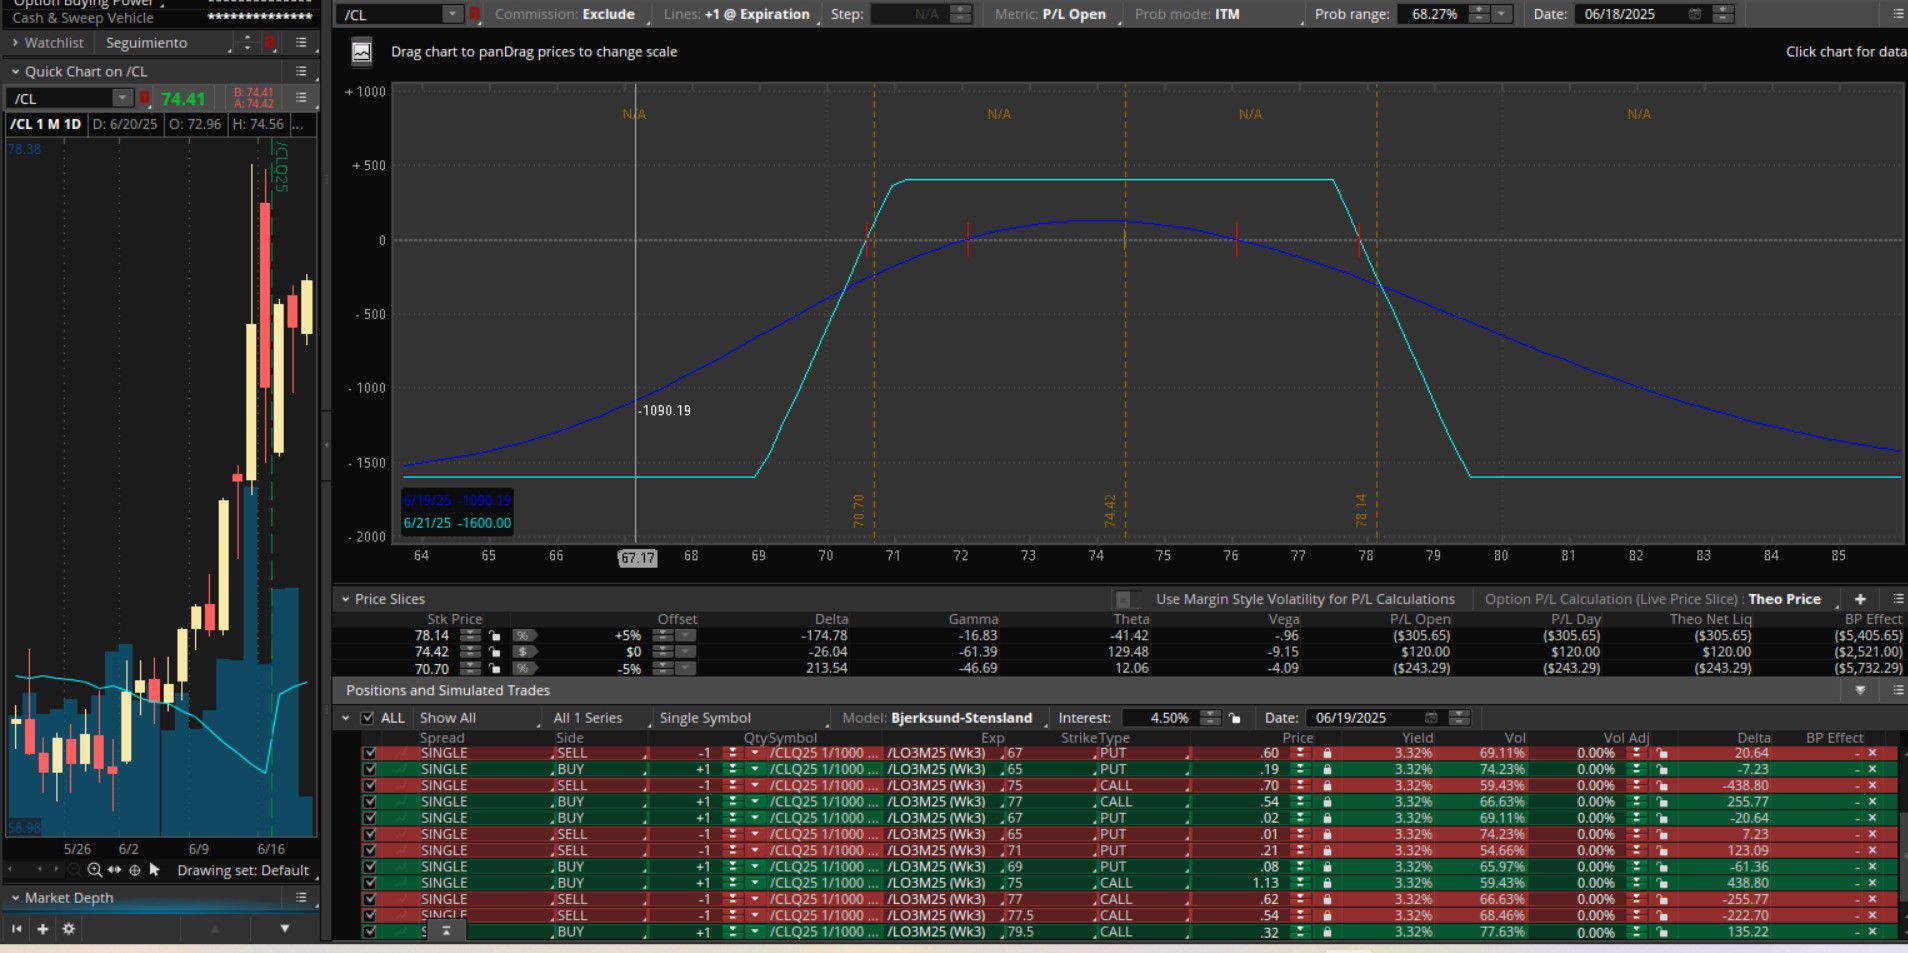The height and width of the screenshot is (953, 1908).
Task: Click the Show All positions filter
Action: coord(447,718)
